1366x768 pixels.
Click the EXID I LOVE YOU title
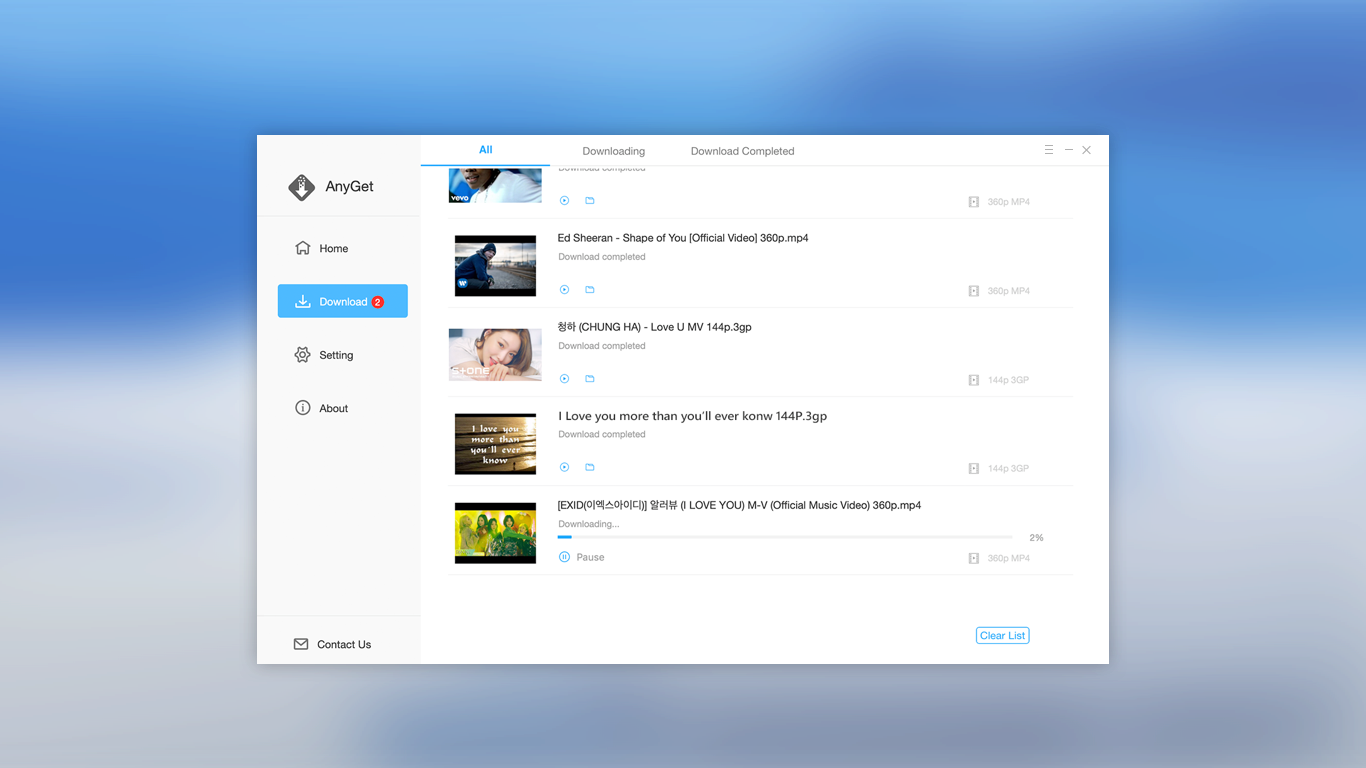point(739,505)
